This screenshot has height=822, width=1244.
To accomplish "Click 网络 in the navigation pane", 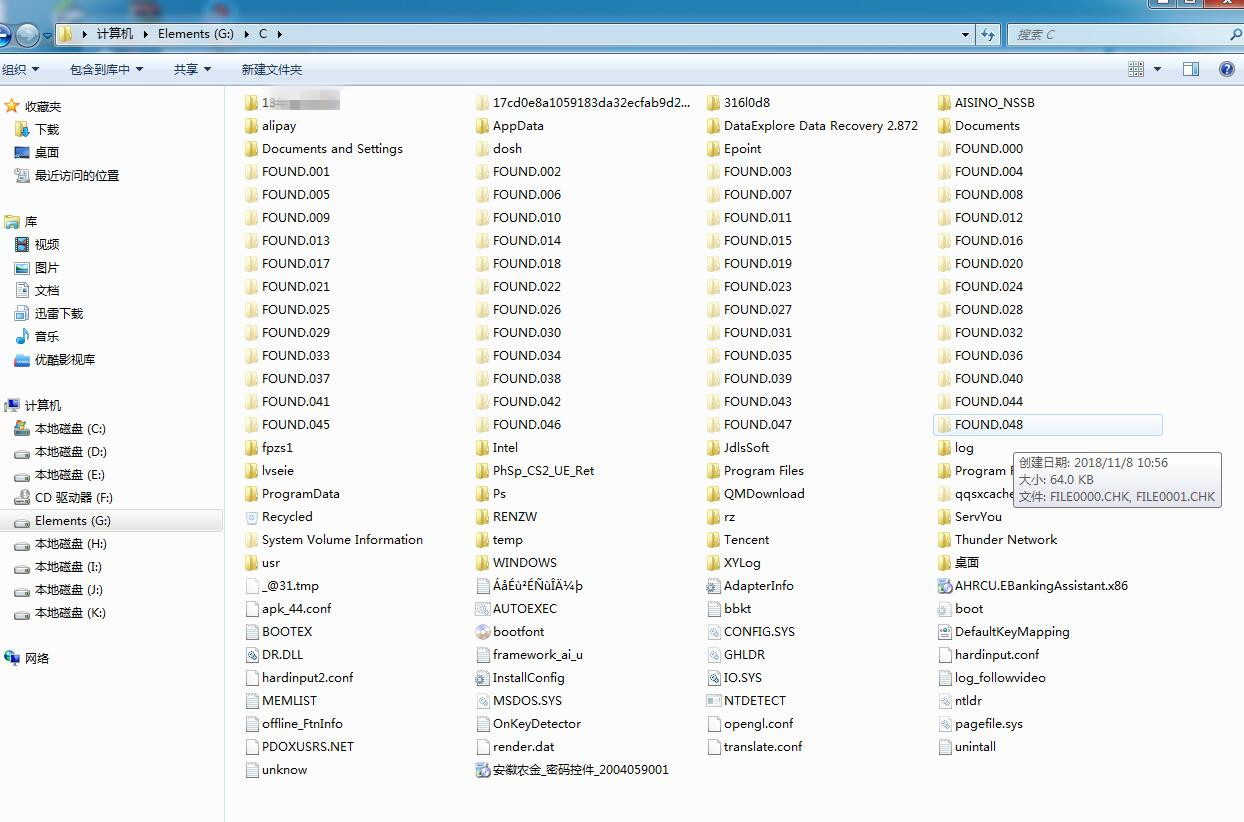I will pos(37,658).
